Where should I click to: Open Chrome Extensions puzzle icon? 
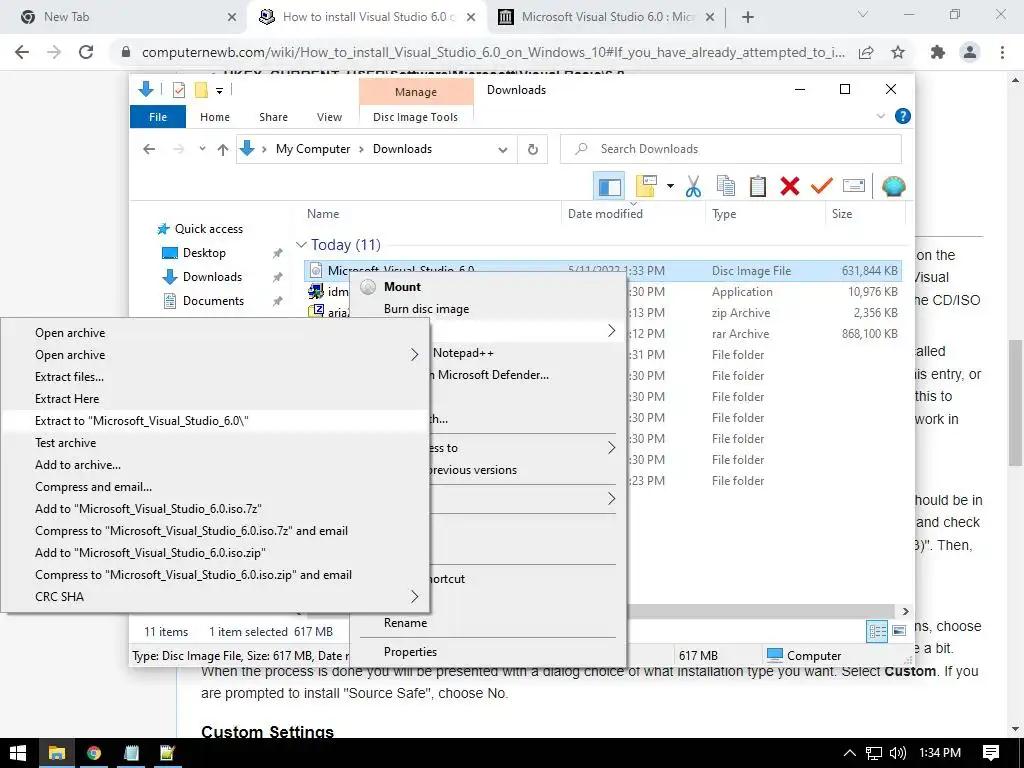938,52
